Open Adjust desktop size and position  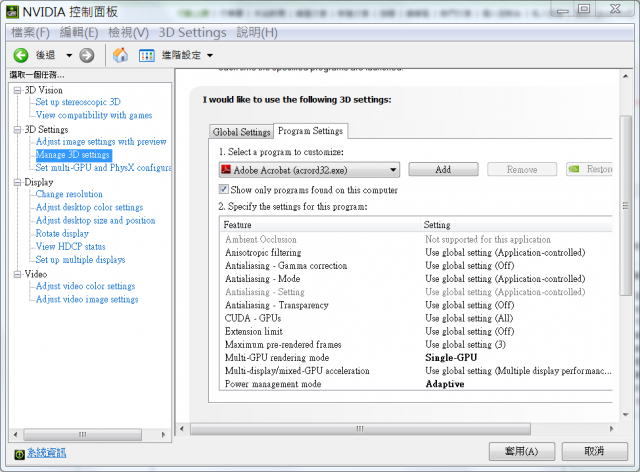pos(96,220)
